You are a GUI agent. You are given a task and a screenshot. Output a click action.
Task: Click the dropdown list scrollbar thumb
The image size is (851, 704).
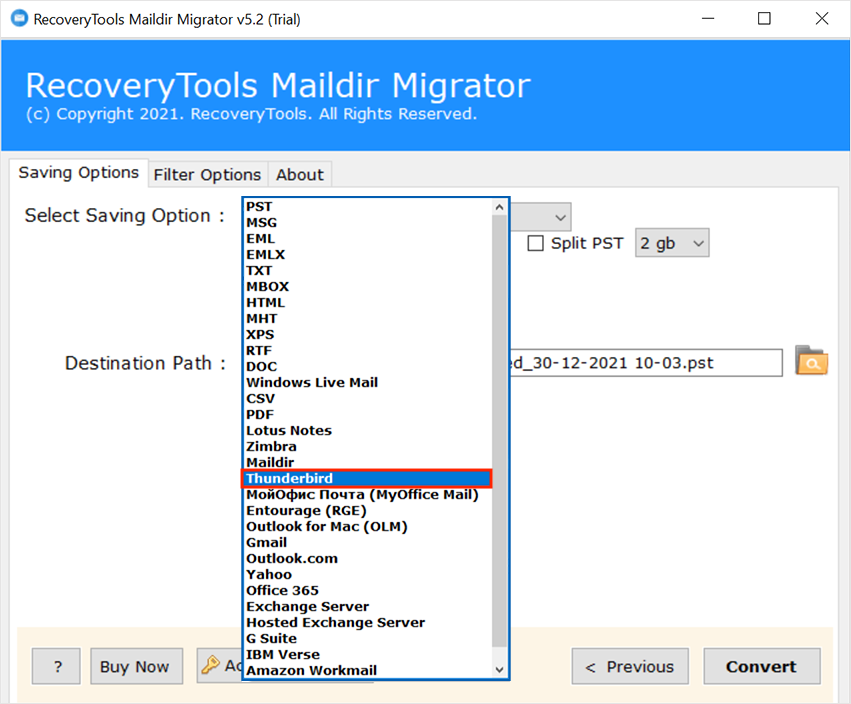tap(499, 430)
